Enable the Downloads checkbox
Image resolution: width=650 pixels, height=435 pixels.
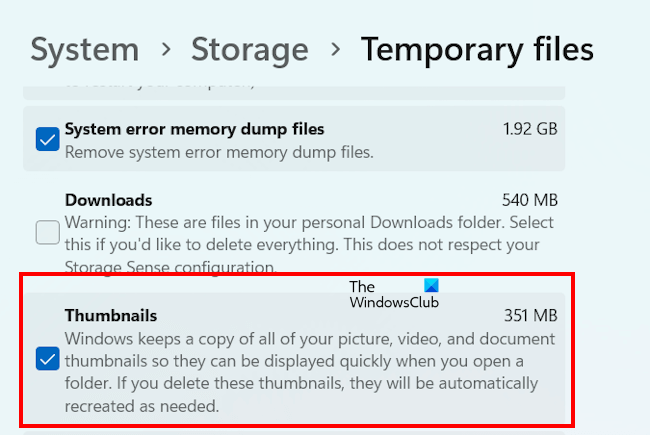point(47,233)
